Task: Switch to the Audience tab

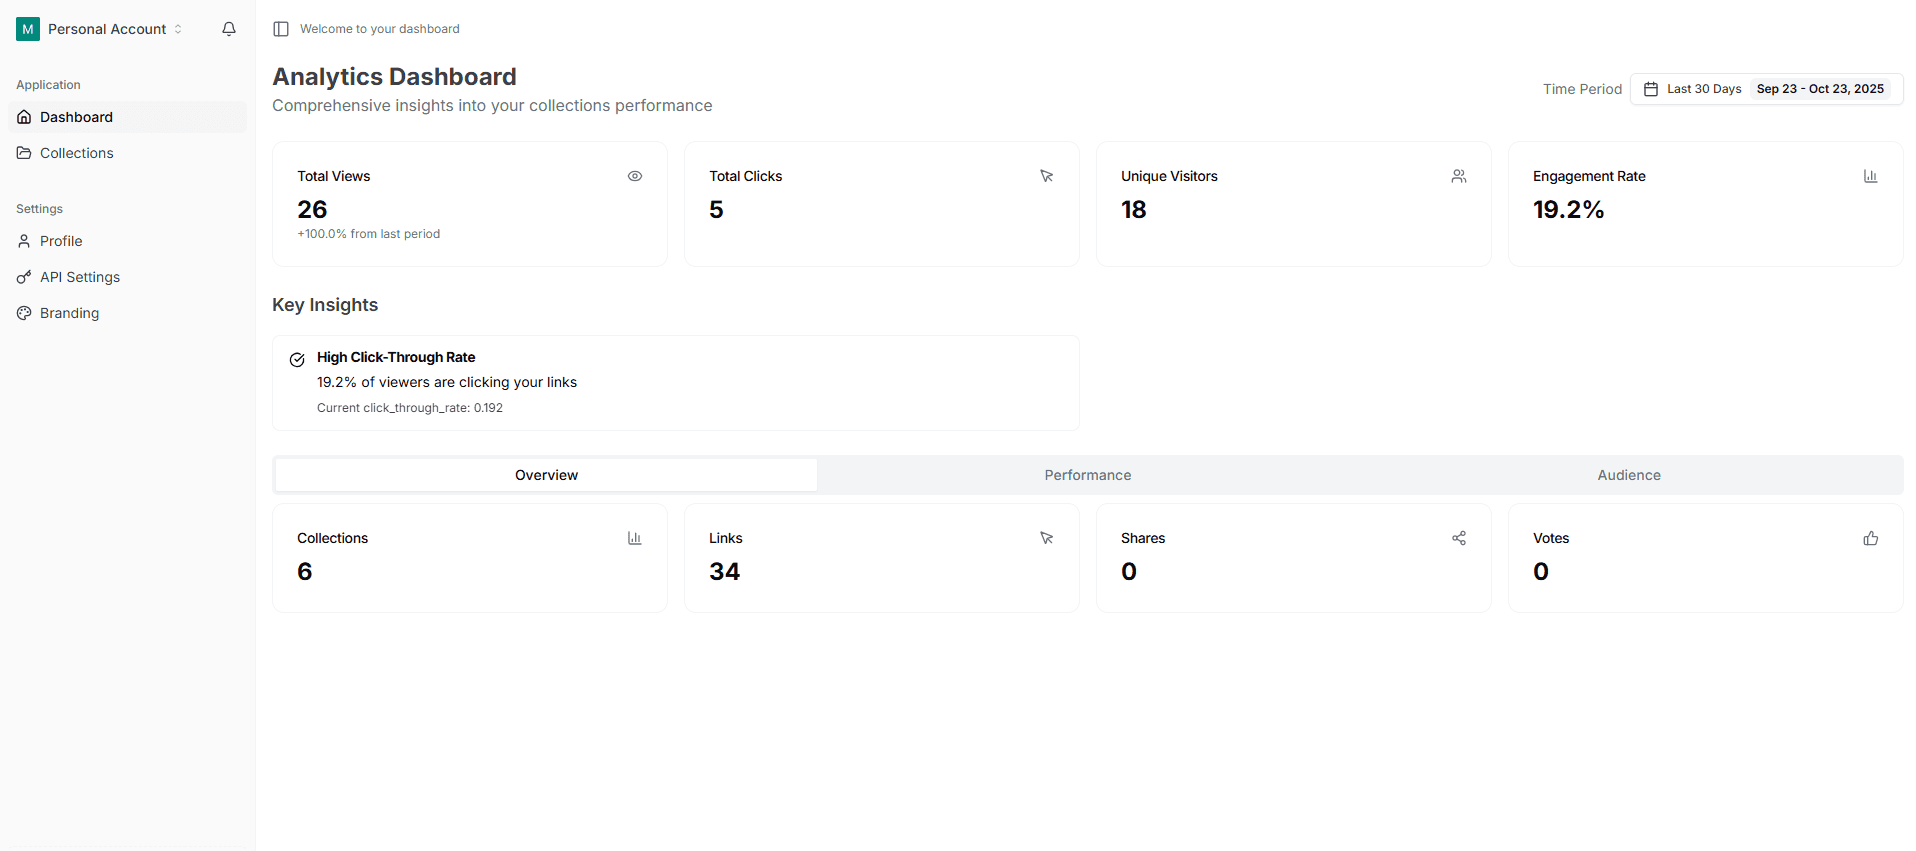Action: pos(1628,475)
